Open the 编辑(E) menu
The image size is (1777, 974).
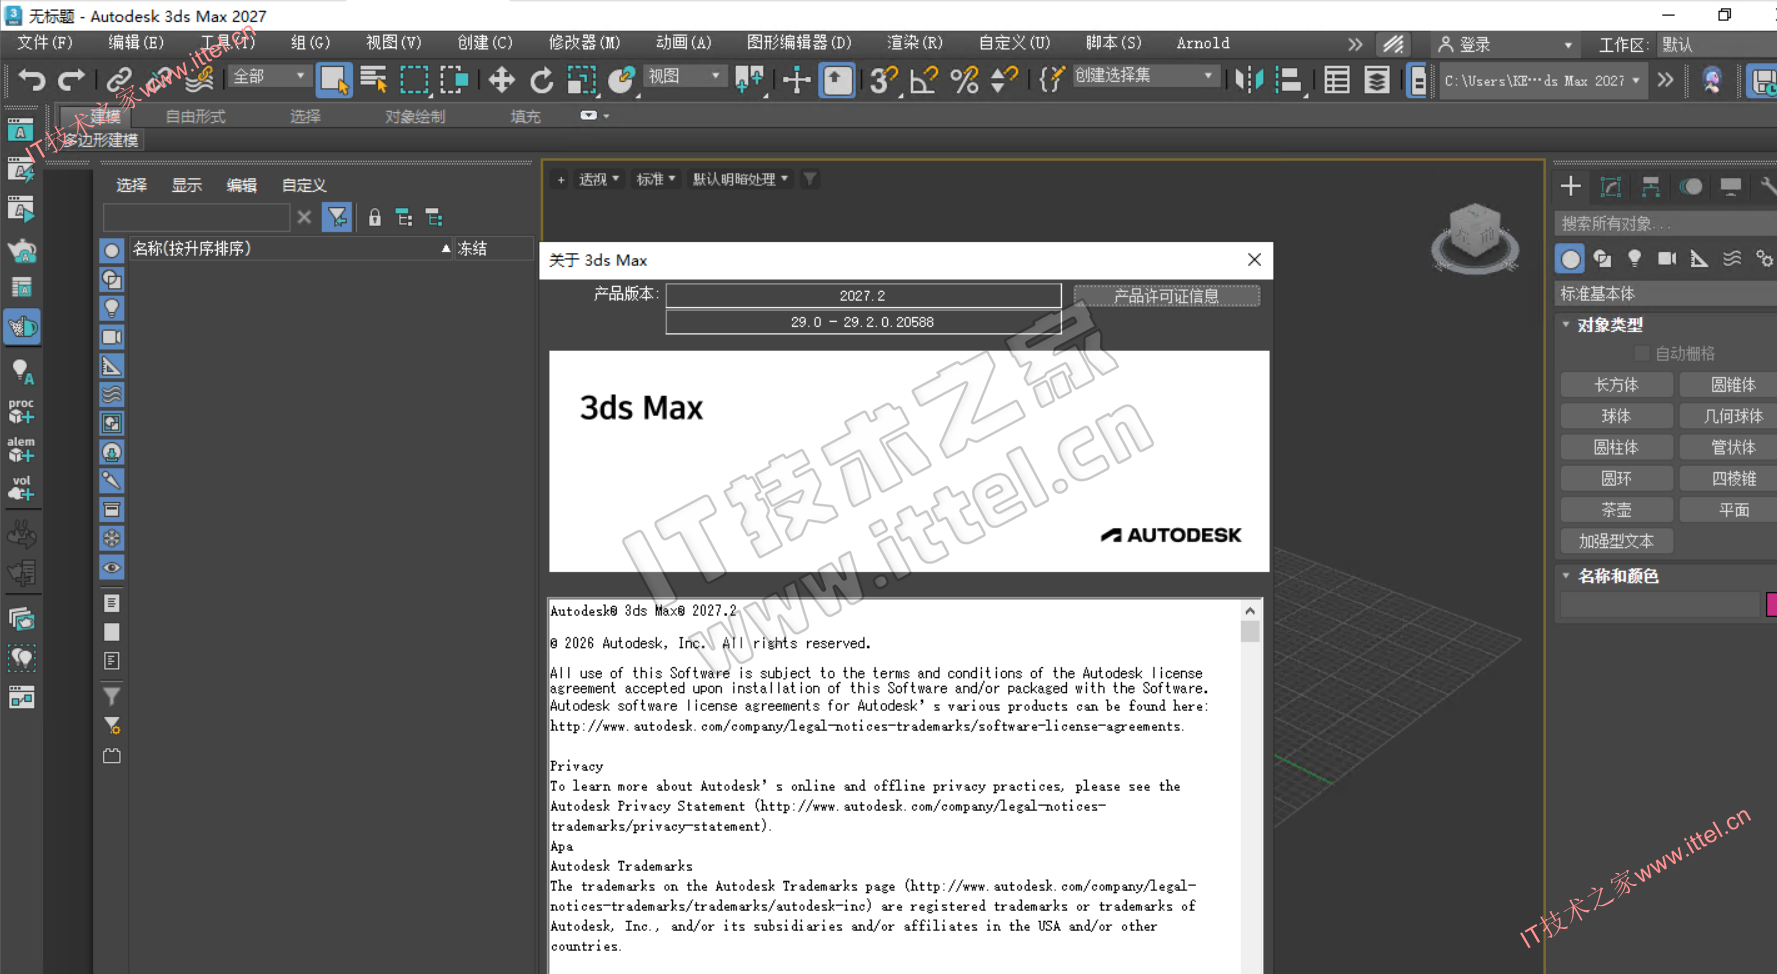point(135,43)
